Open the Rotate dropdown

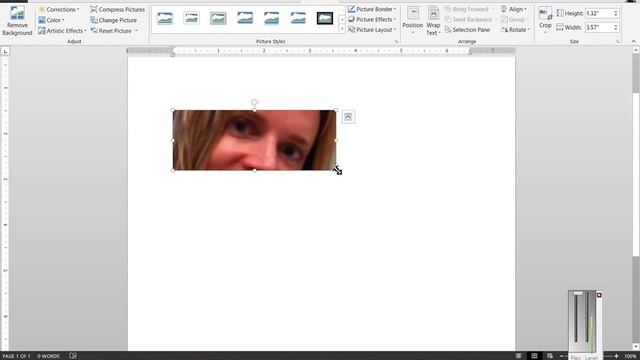click(515, 30)
